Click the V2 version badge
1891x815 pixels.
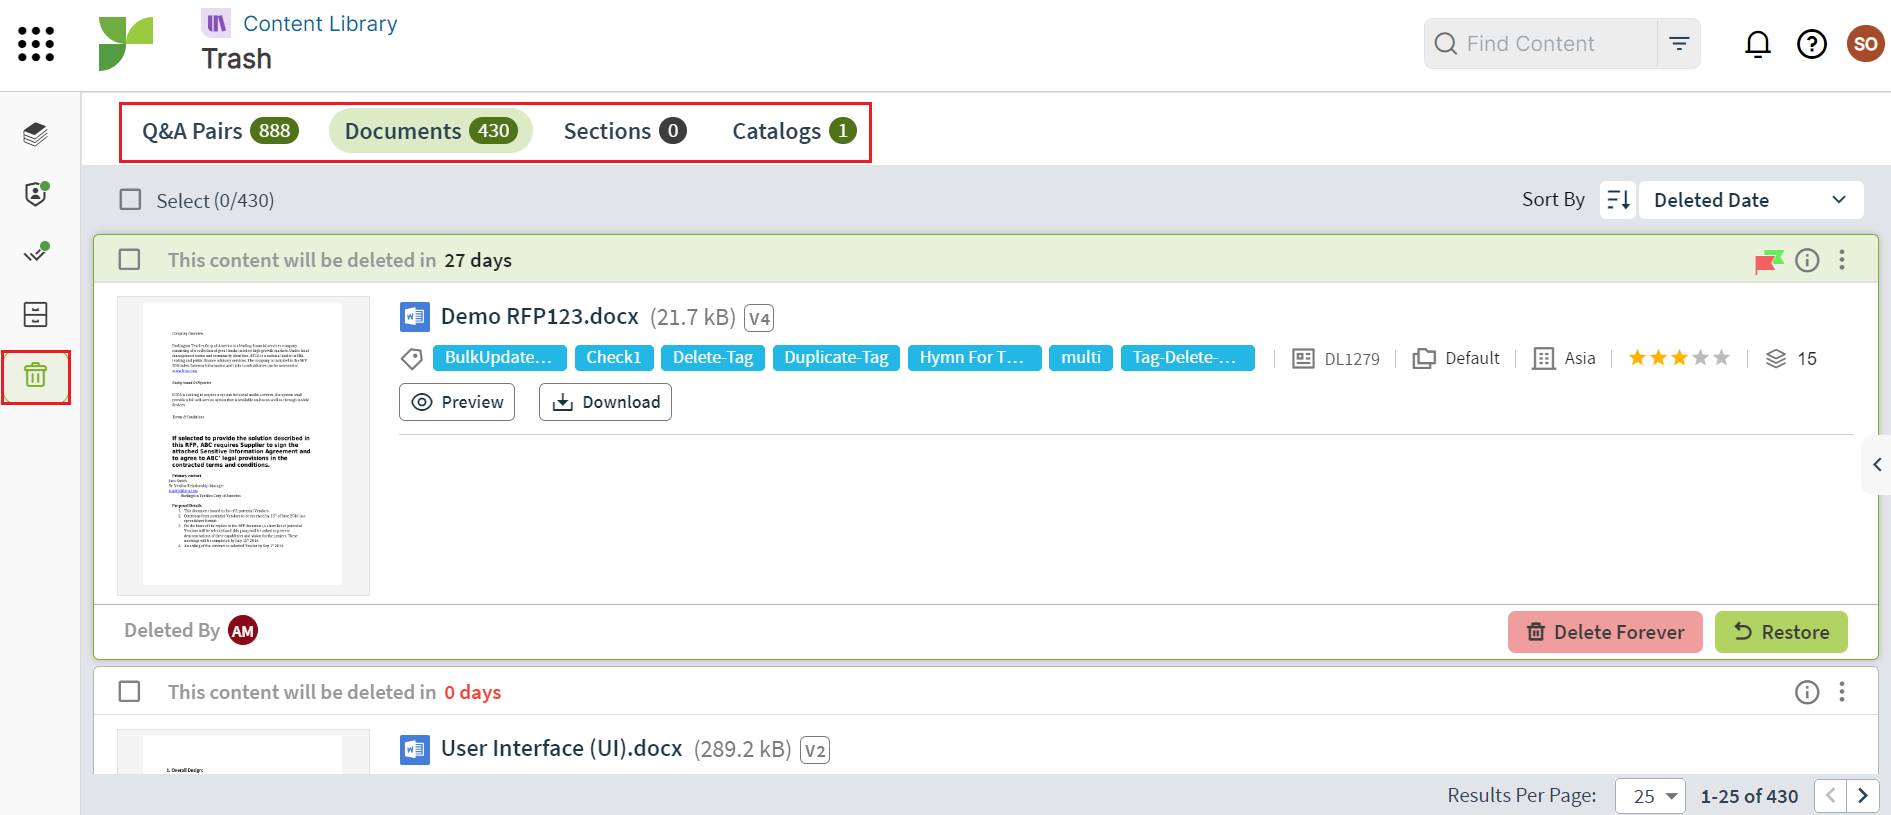point(815,750)
